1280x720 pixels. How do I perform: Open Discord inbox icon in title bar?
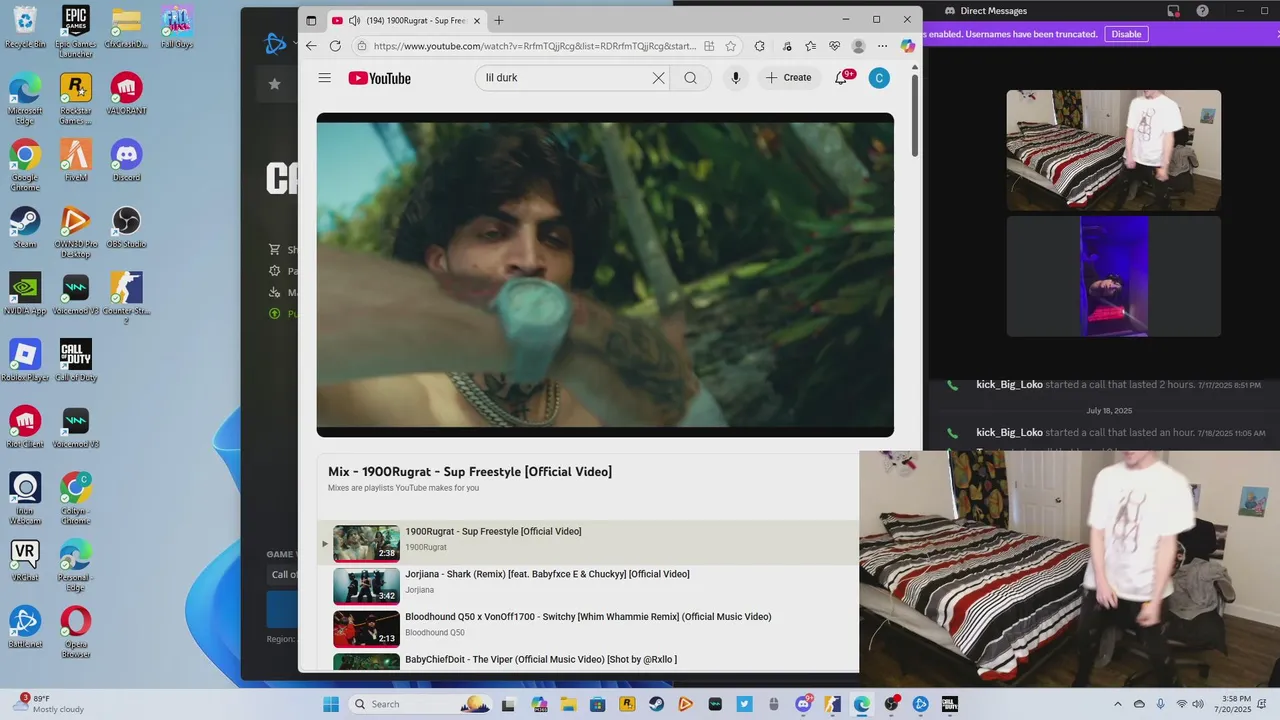(x=1173, y=11)
